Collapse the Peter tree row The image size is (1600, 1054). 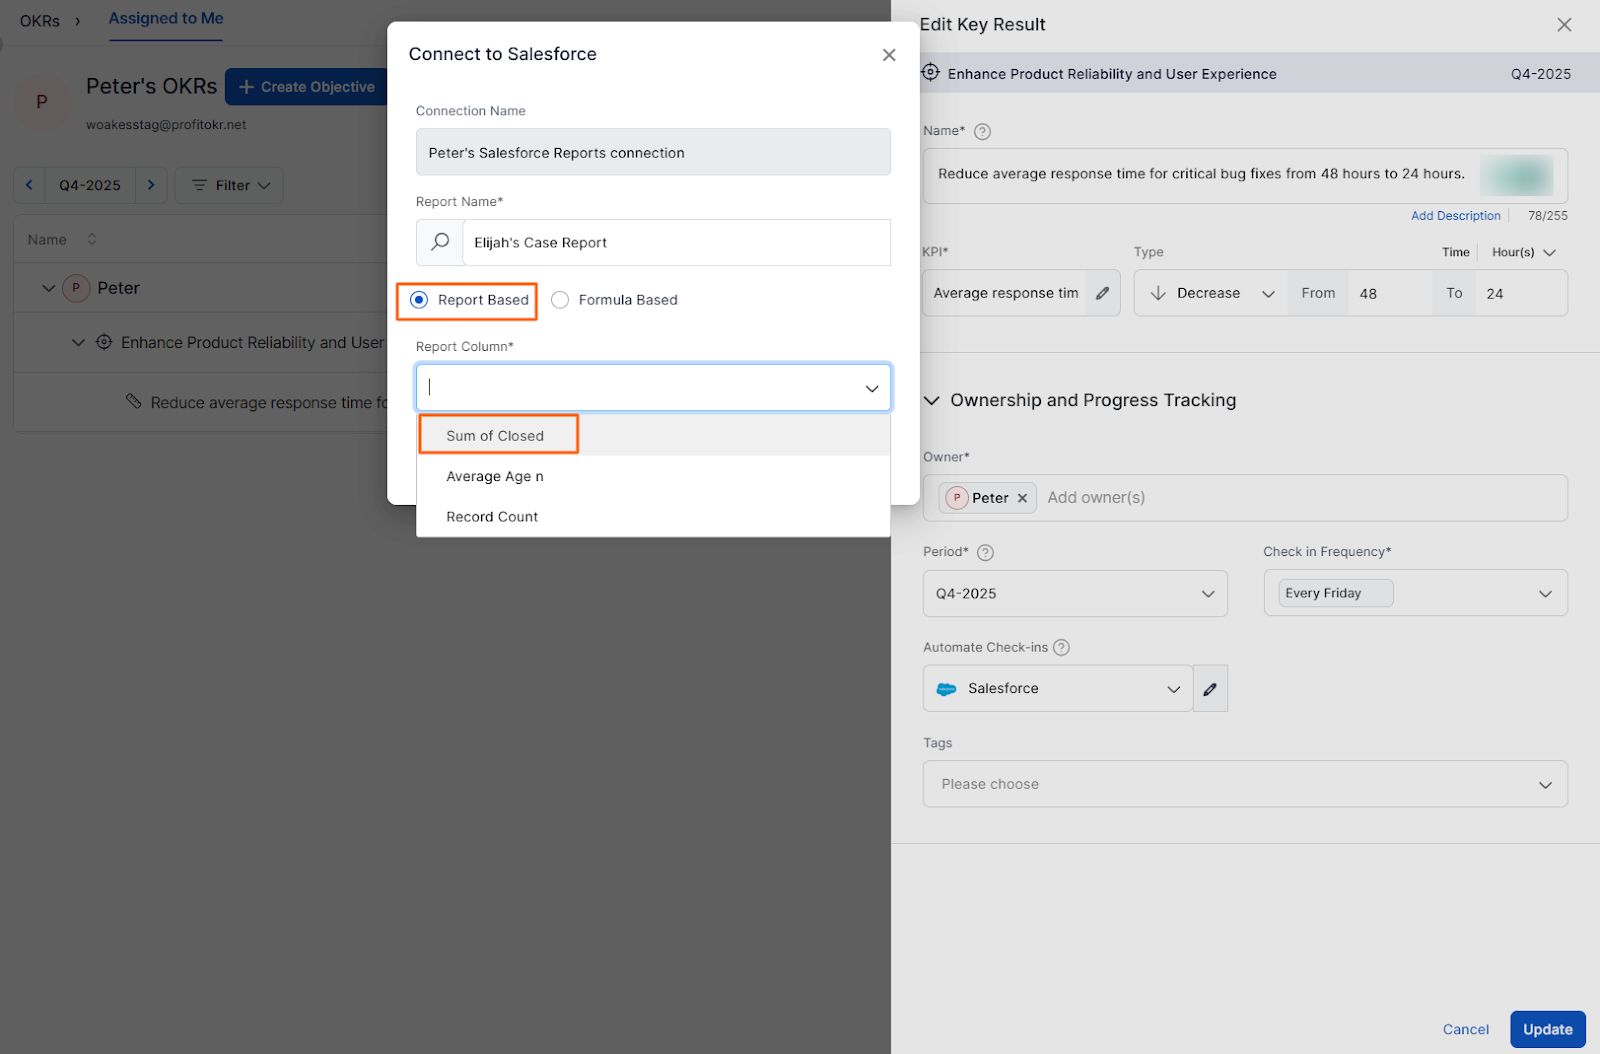(x=48, y=288)
